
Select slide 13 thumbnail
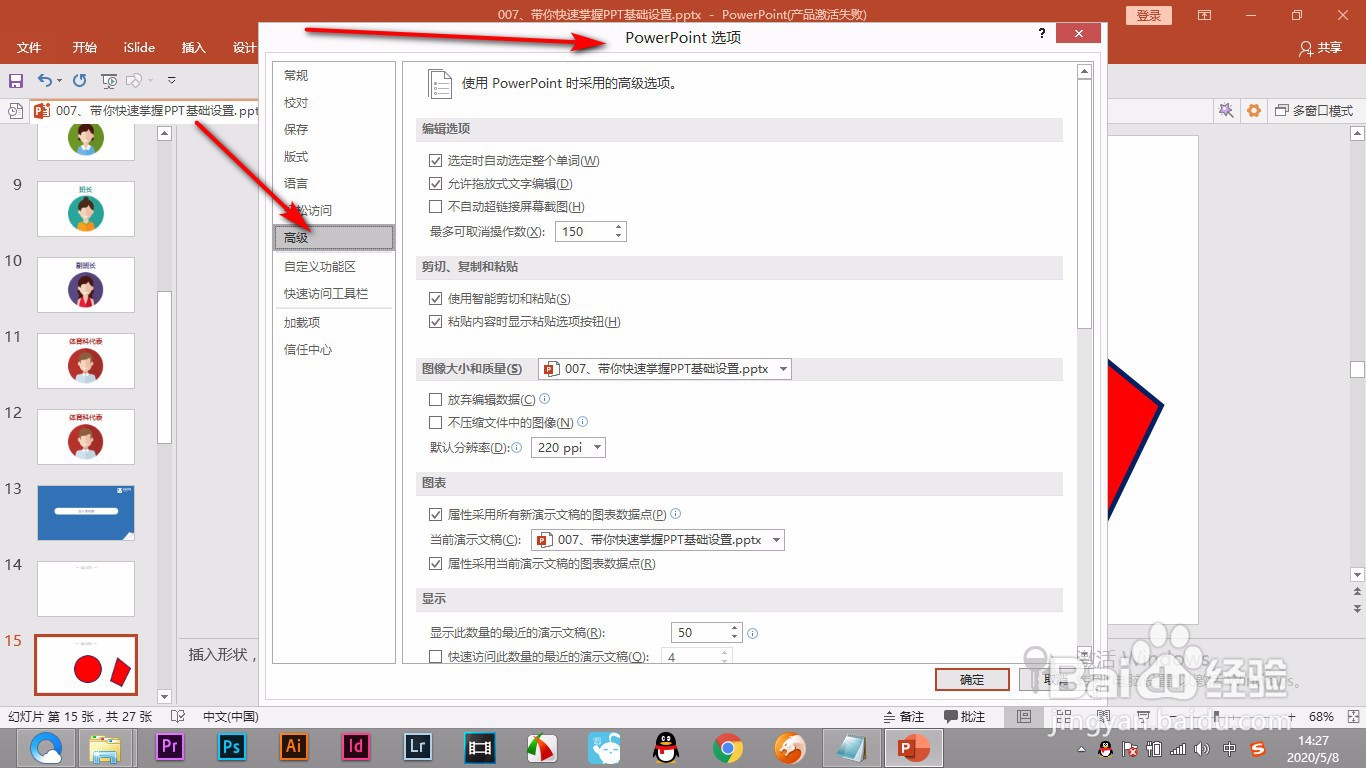pyautogui.click(x=86, y=512)
